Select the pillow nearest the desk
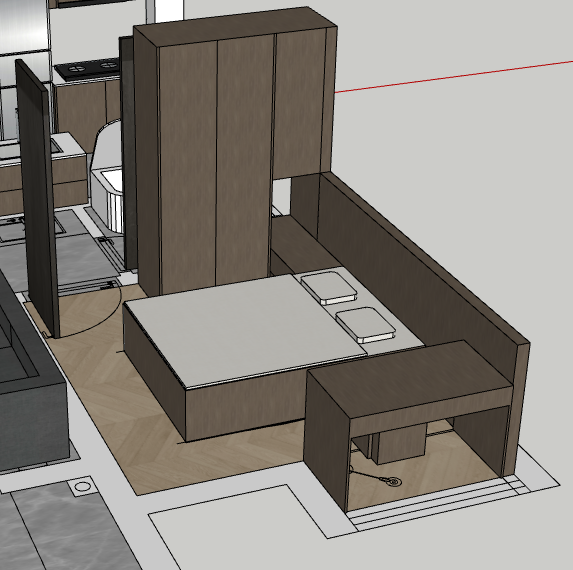 [x=365, y=325]
